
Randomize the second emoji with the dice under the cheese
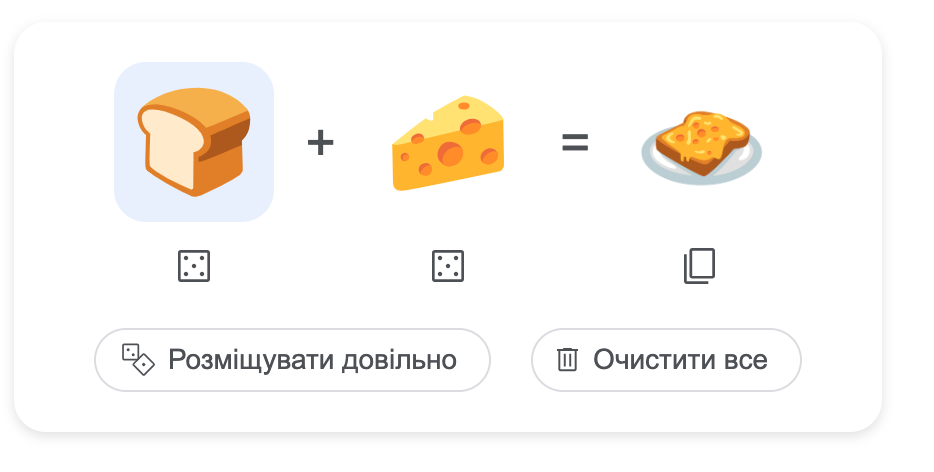point(447,266)
